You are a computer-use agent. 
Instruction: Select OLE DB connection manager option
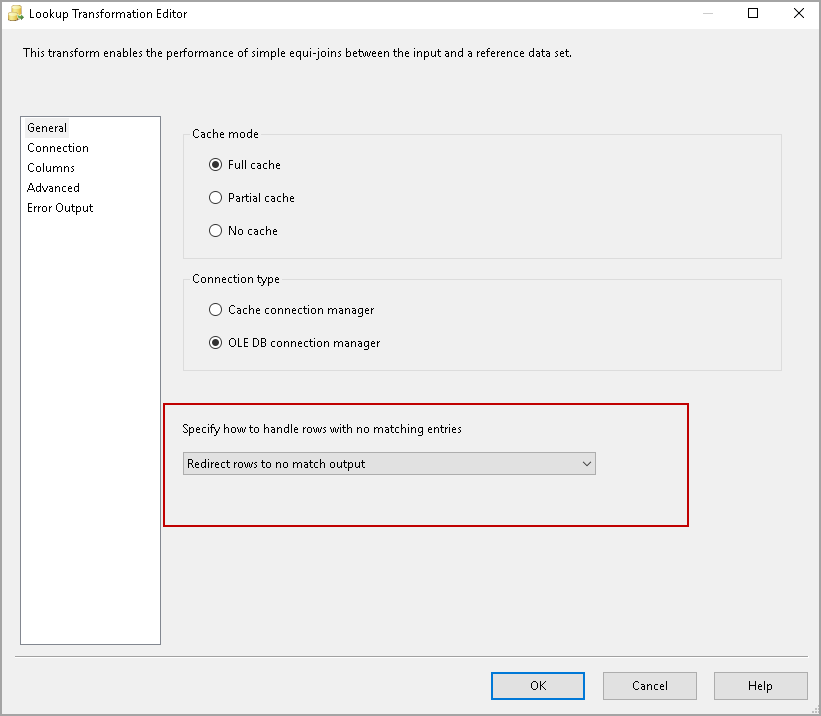tap(215, 343)
